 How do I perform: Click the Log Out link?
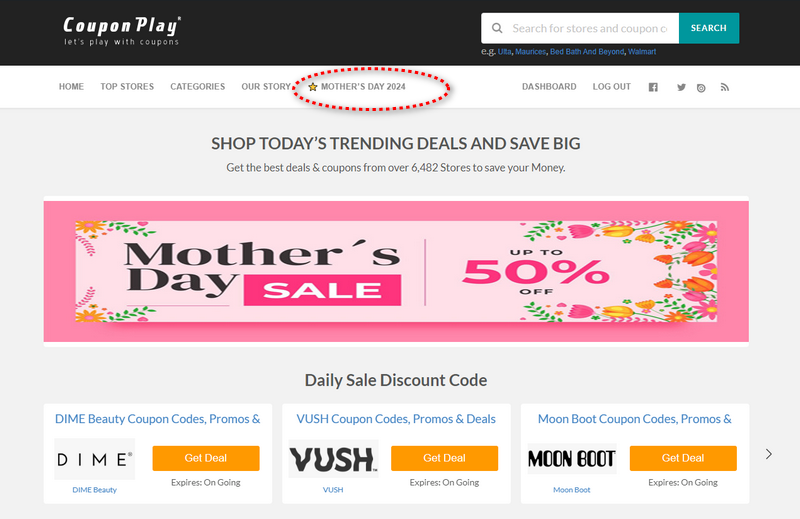click(612, 87)
